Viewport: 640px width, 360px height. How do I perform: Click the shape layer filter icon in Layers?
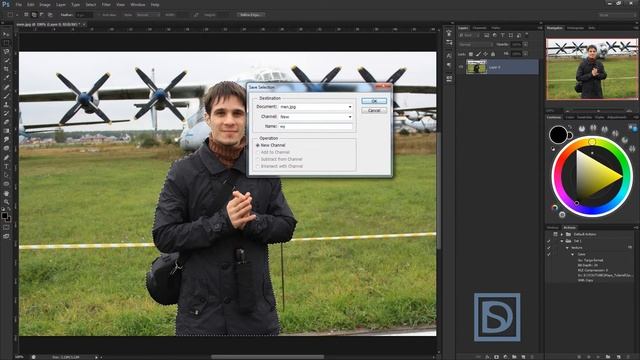click(511, 36)
